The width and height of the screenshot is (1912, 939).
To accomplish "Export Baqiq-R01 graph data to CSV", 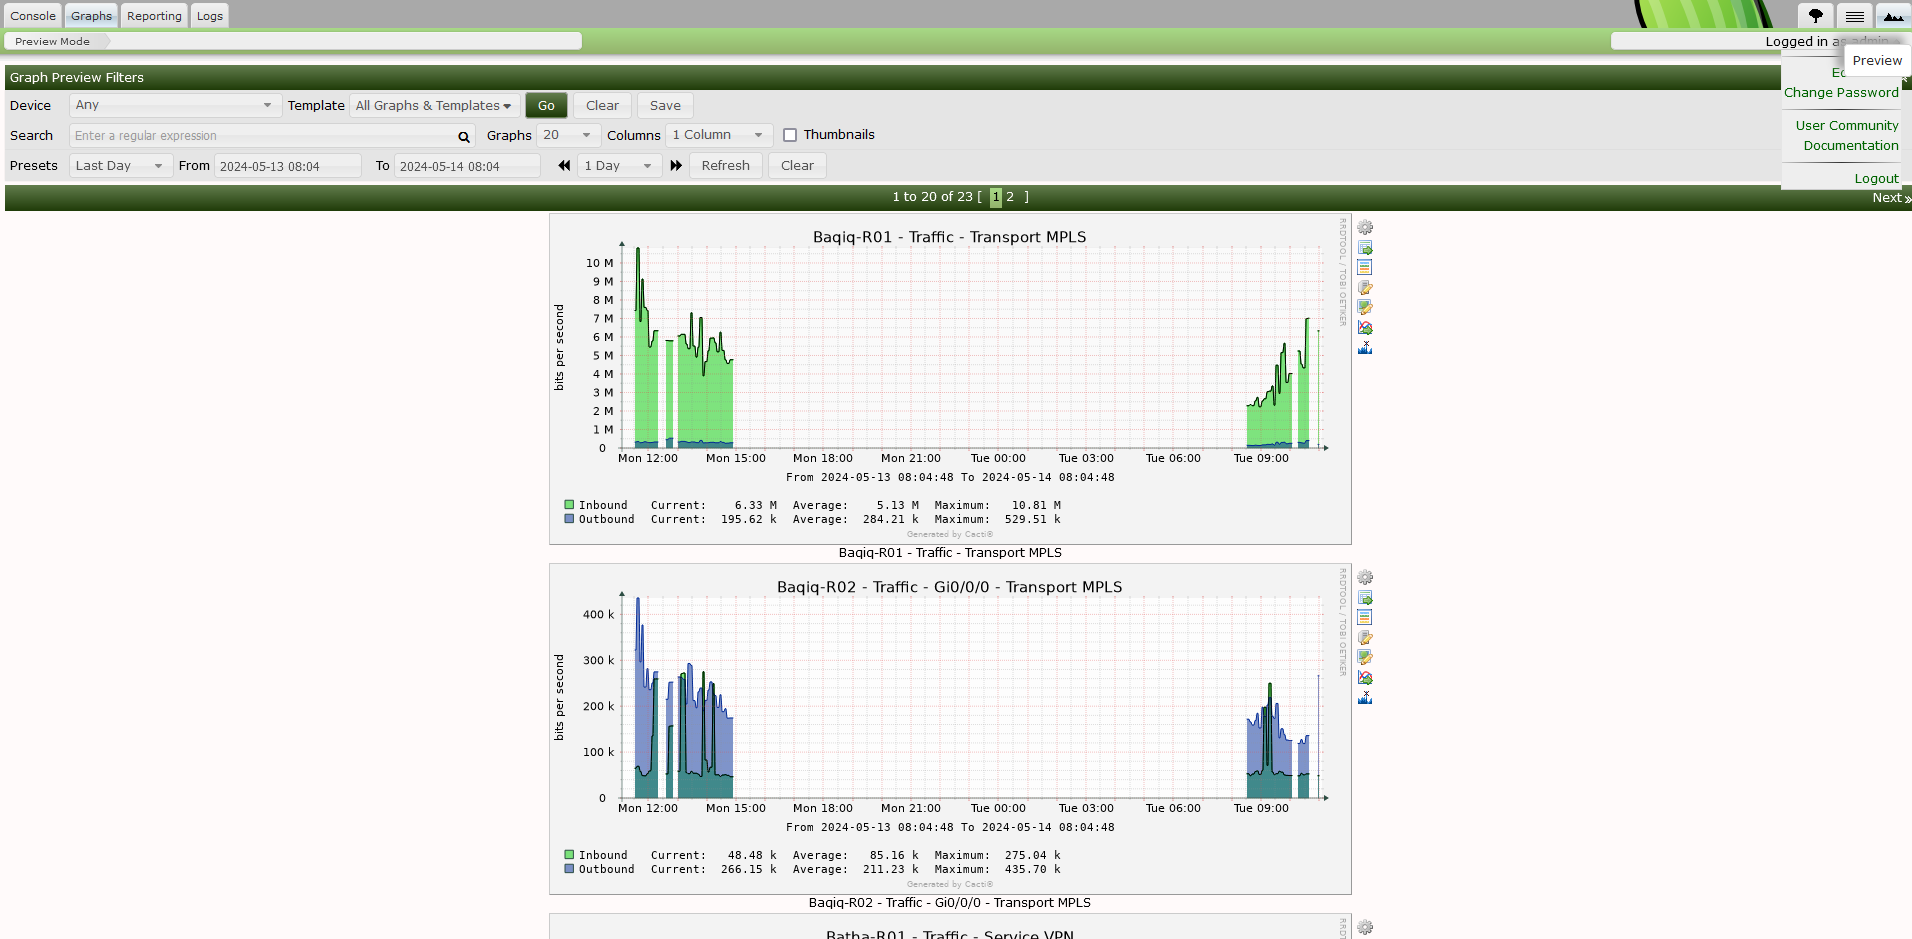I will (1365, 248).
